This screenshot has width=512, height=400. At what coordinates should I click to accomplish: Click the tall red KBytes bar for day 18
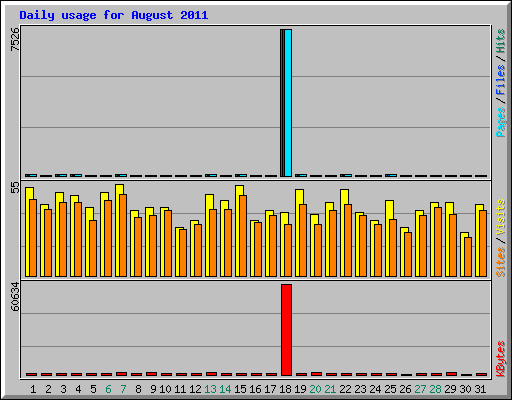point(286,330)
